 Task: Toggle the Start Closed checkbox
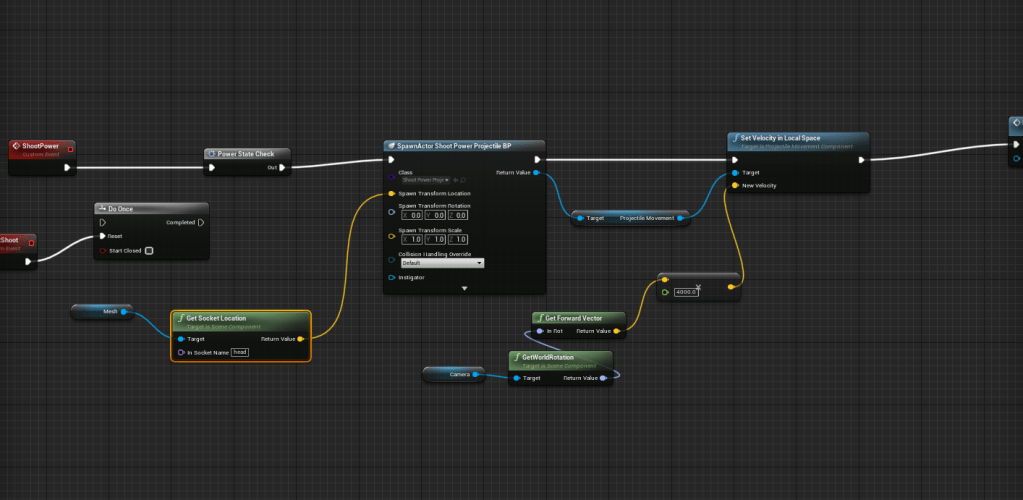149,250
